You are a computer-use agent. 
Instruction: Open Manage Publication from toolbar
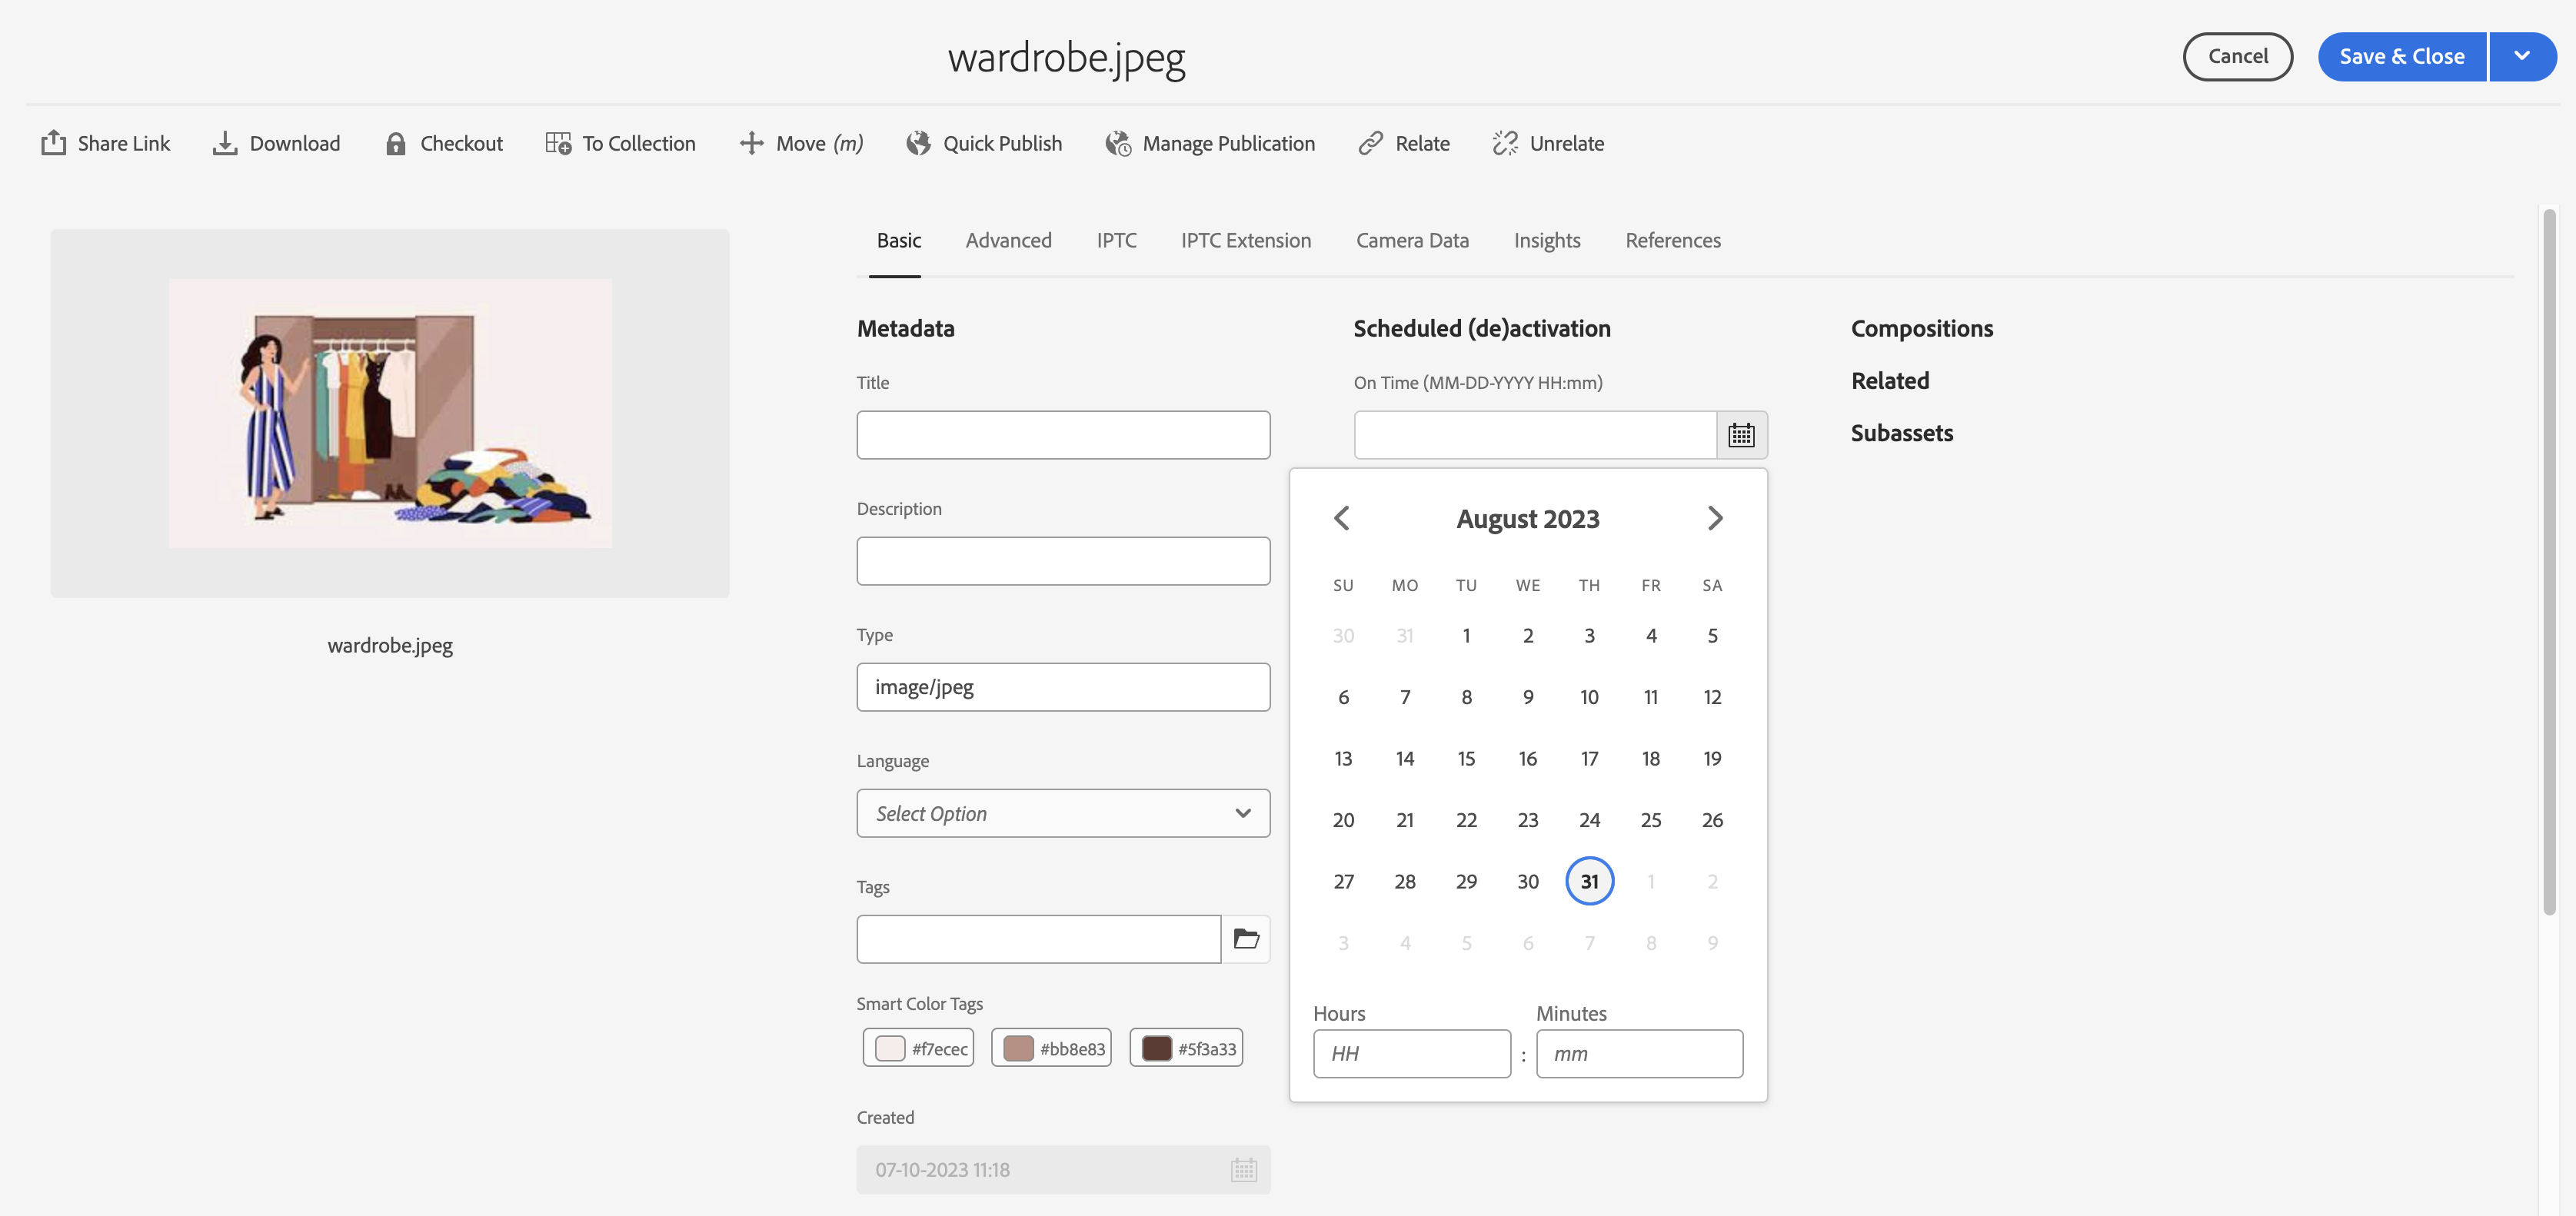coord(1210,143)
